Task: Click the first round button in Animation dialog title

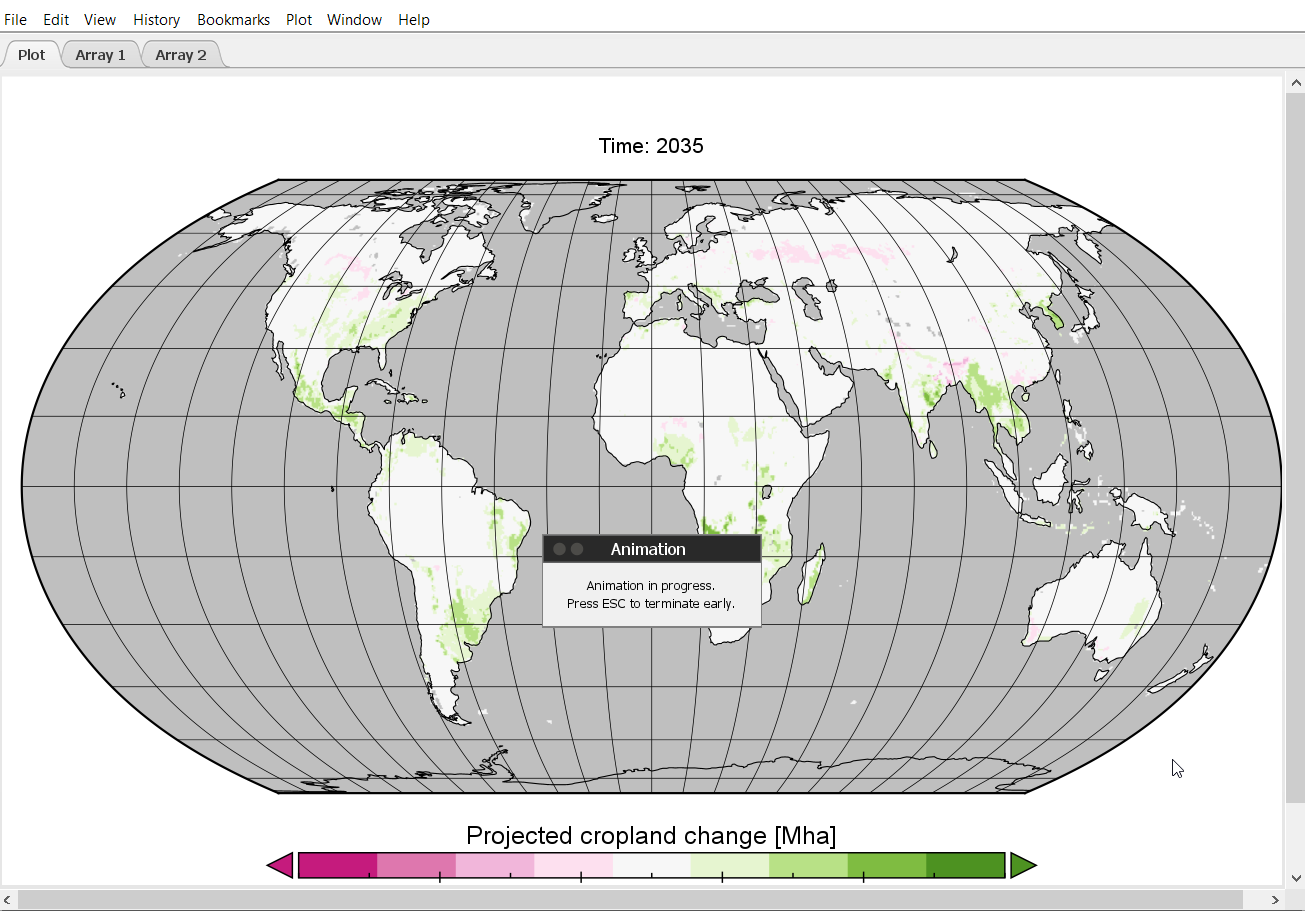Action: [x=560, y=549]
